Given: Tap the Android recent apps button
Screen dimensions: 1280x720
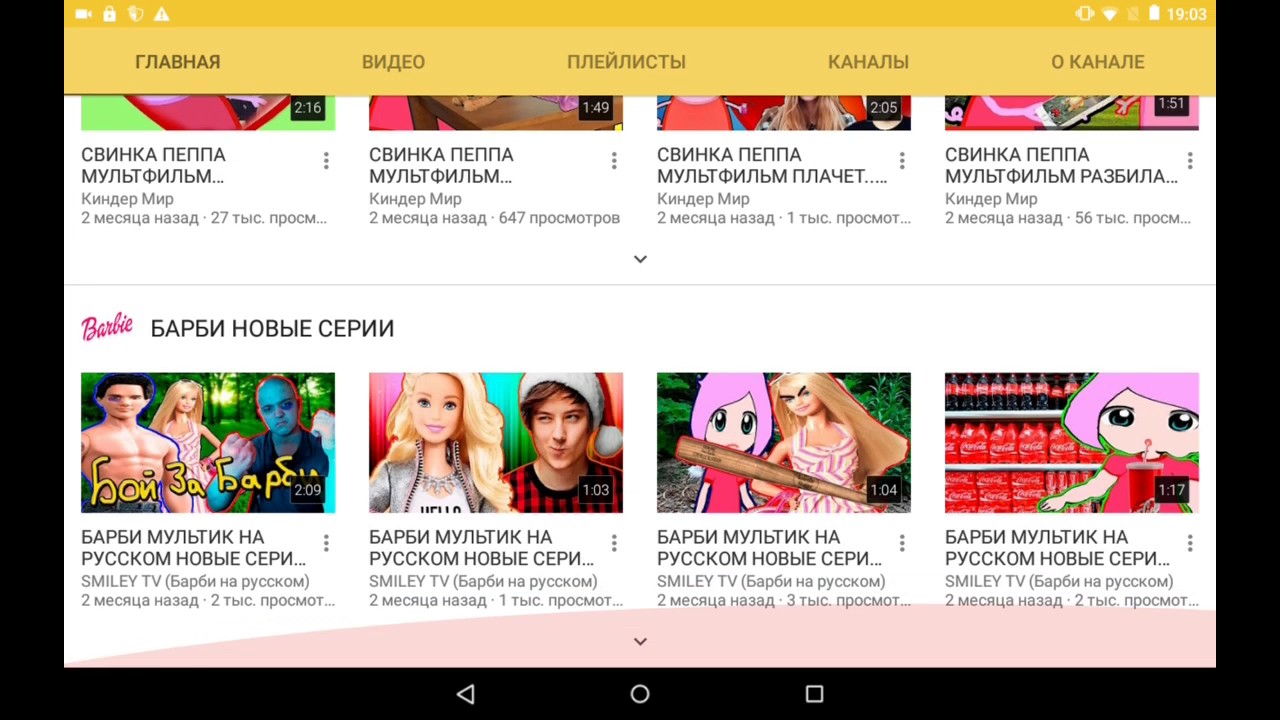Looking at the screenshot, I should tap(814, 694).
